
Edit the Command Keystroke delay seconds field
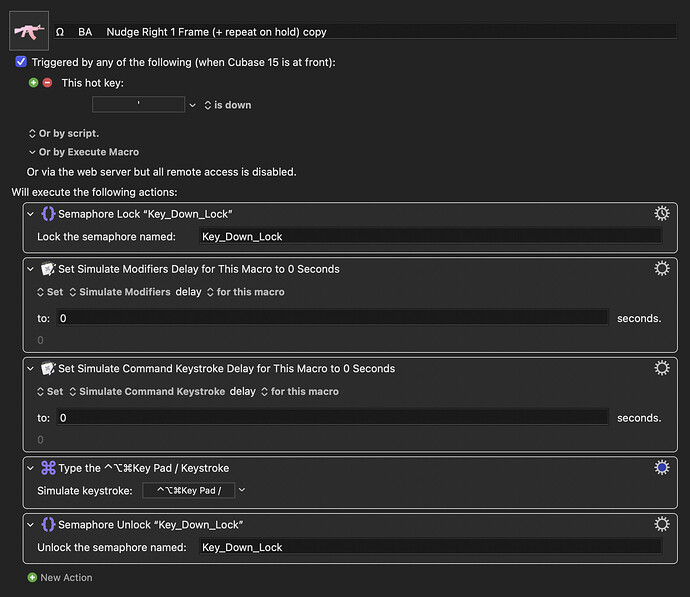coord(333,418)
